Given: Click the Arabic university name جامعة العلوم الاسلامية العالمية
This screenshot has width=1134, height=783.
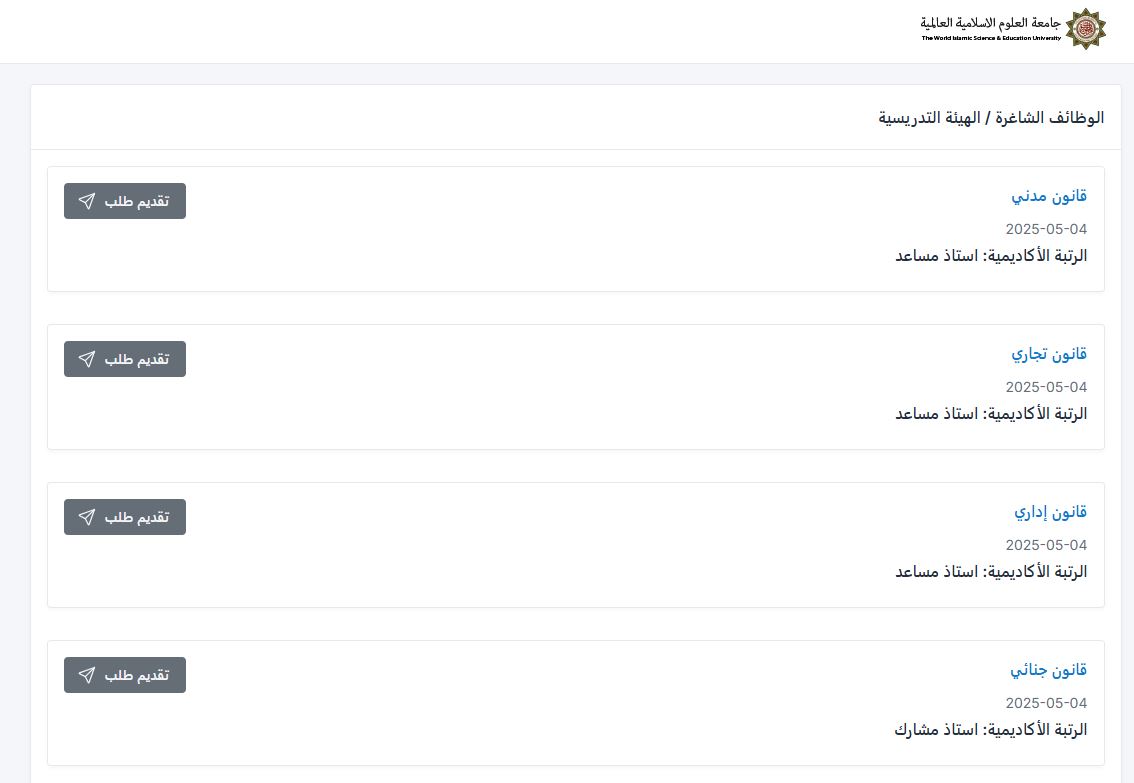Looking at the screenshot, I should click(x=990, y=22).
